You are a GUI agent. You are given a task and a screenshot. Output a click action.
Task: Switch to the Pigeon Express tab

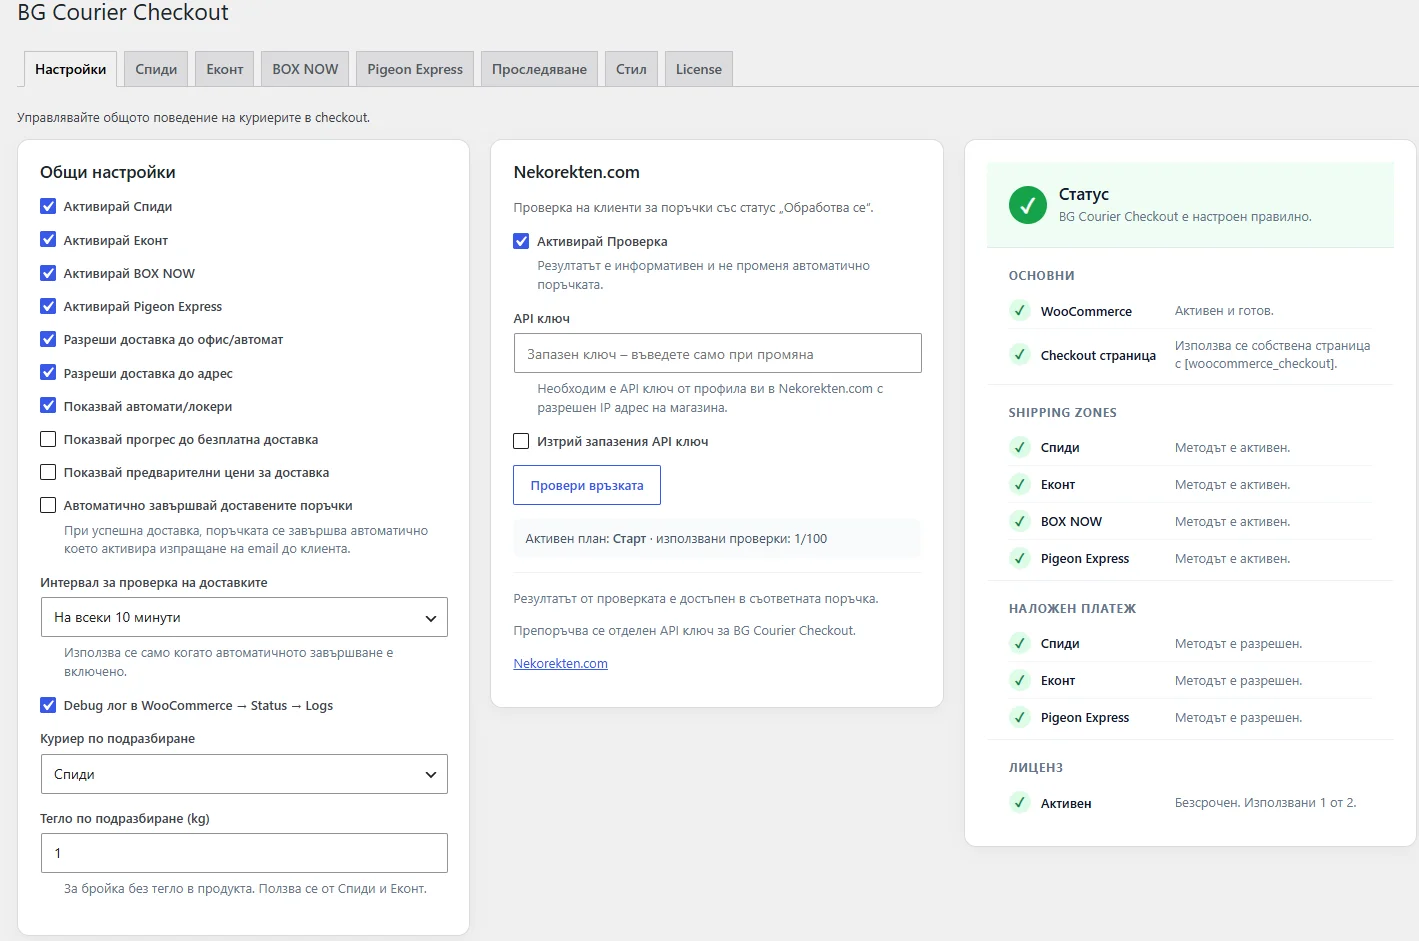tap(415, 69)
